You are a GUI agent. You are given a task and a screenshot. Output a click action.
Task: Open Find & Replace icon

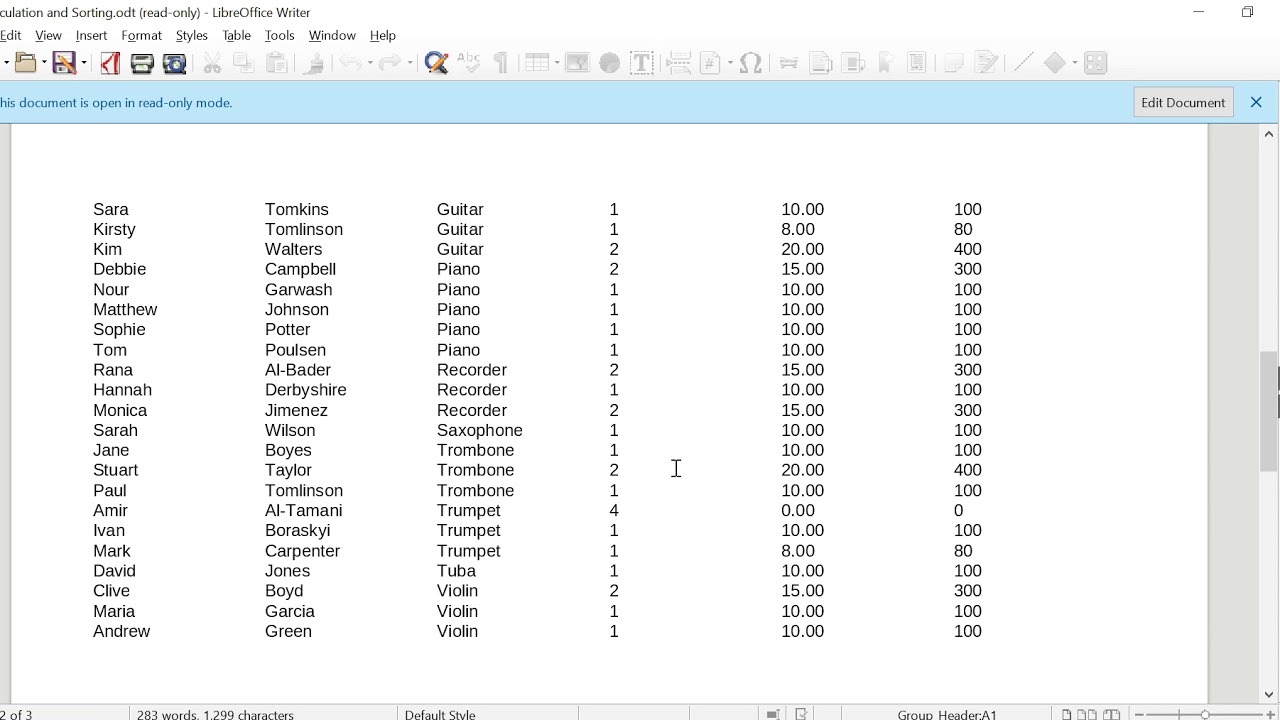(436, 63)
